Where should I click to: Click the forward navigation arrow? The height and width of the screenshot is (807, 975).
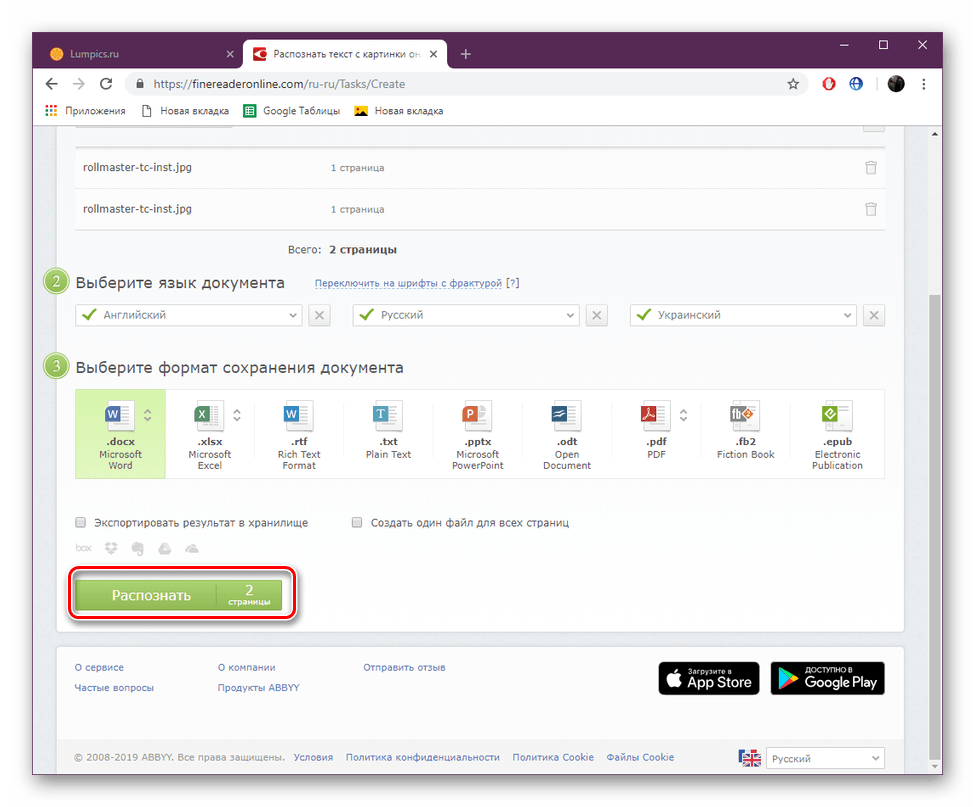pyautogui.click(x=79, y=84)
